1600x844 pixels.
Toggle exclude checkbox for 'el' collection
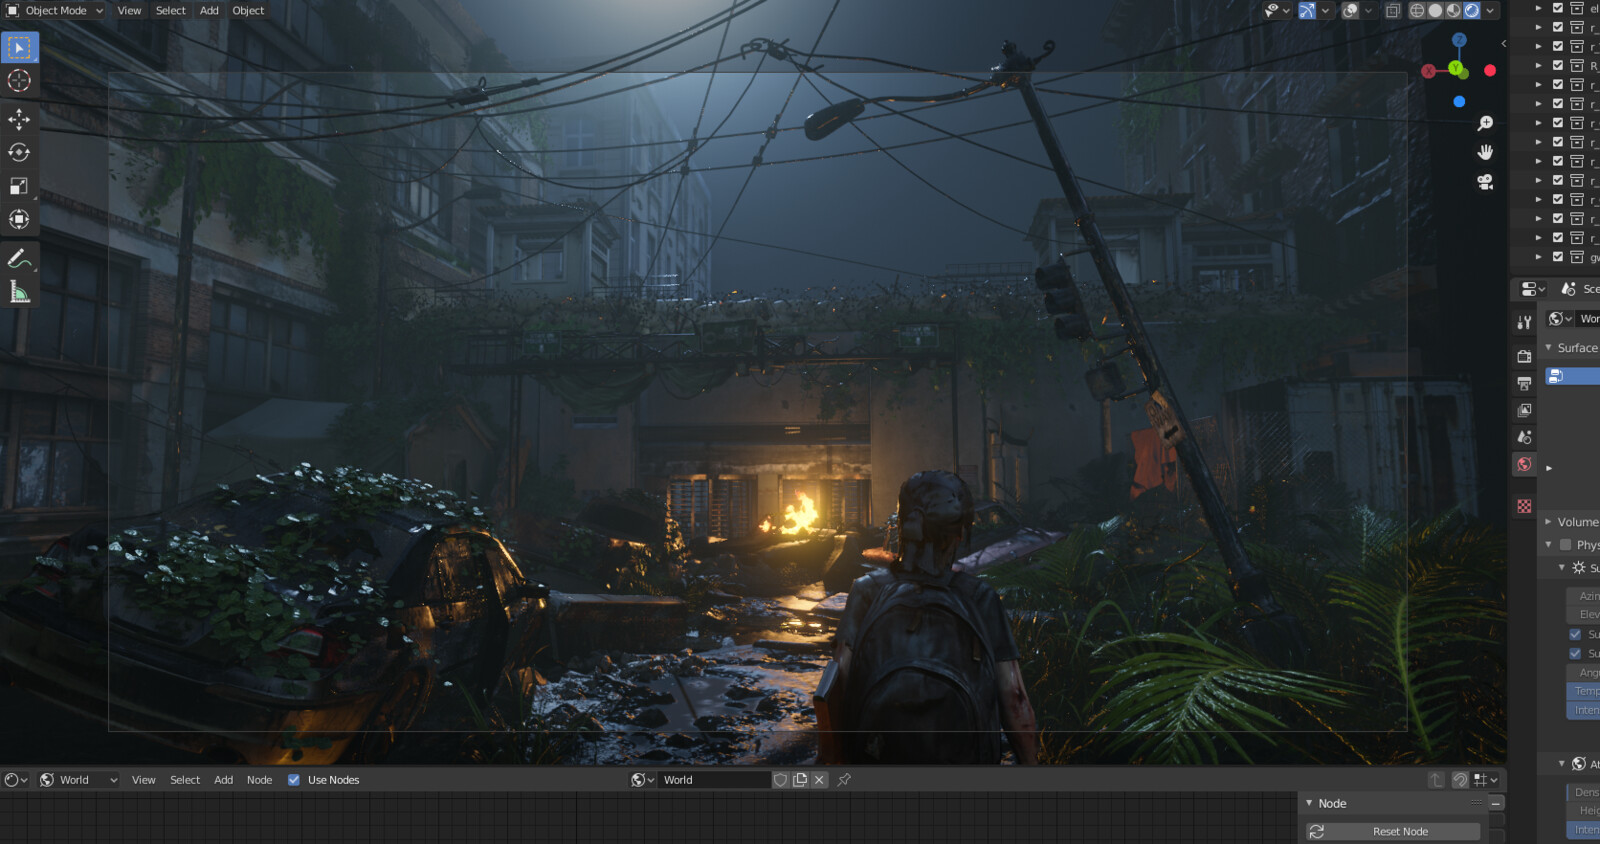pos(1557,8)
